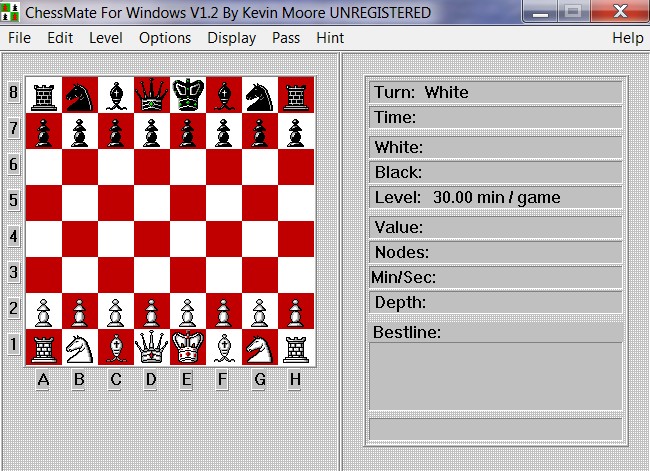
Task: Select the white knight on G1
Action: (260, 347)
